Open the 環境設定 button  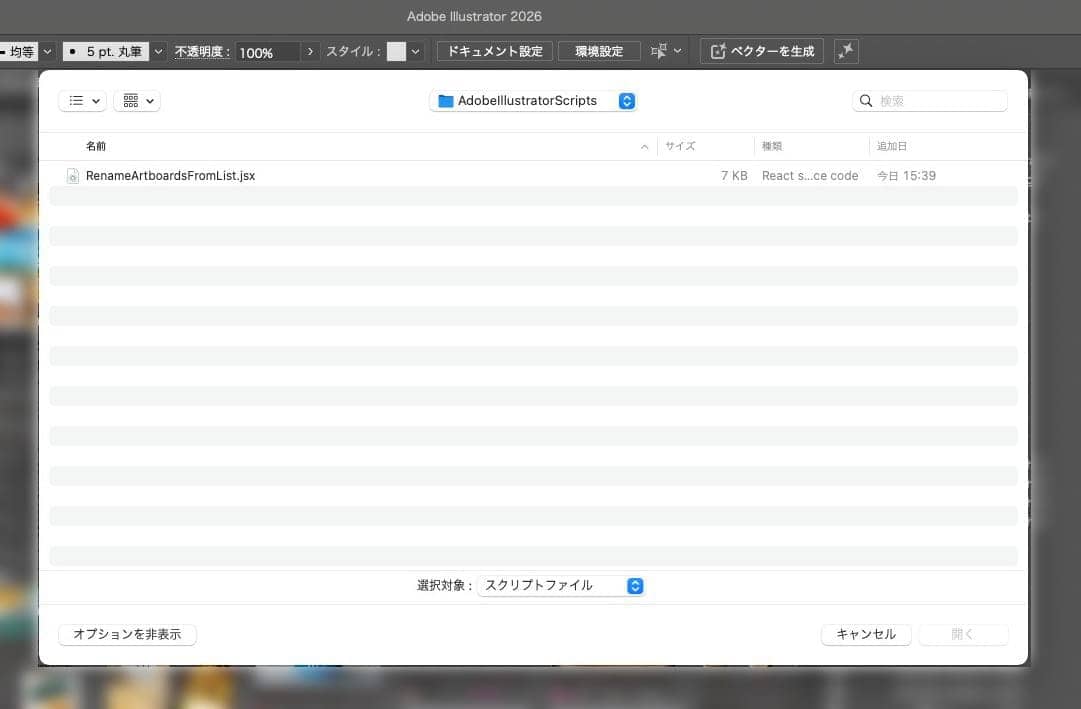tap(599, 51)
